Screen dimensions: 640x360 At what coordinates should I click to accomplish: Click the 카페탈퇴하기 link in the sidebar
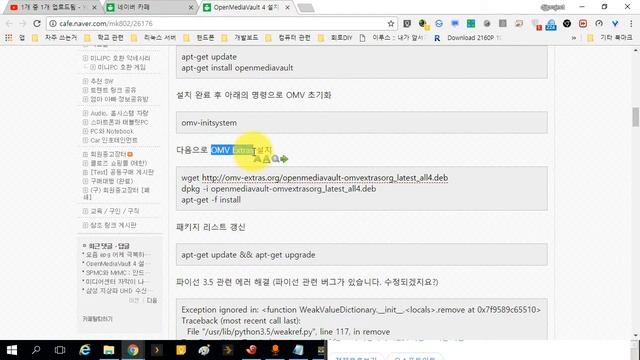(98, 319)
